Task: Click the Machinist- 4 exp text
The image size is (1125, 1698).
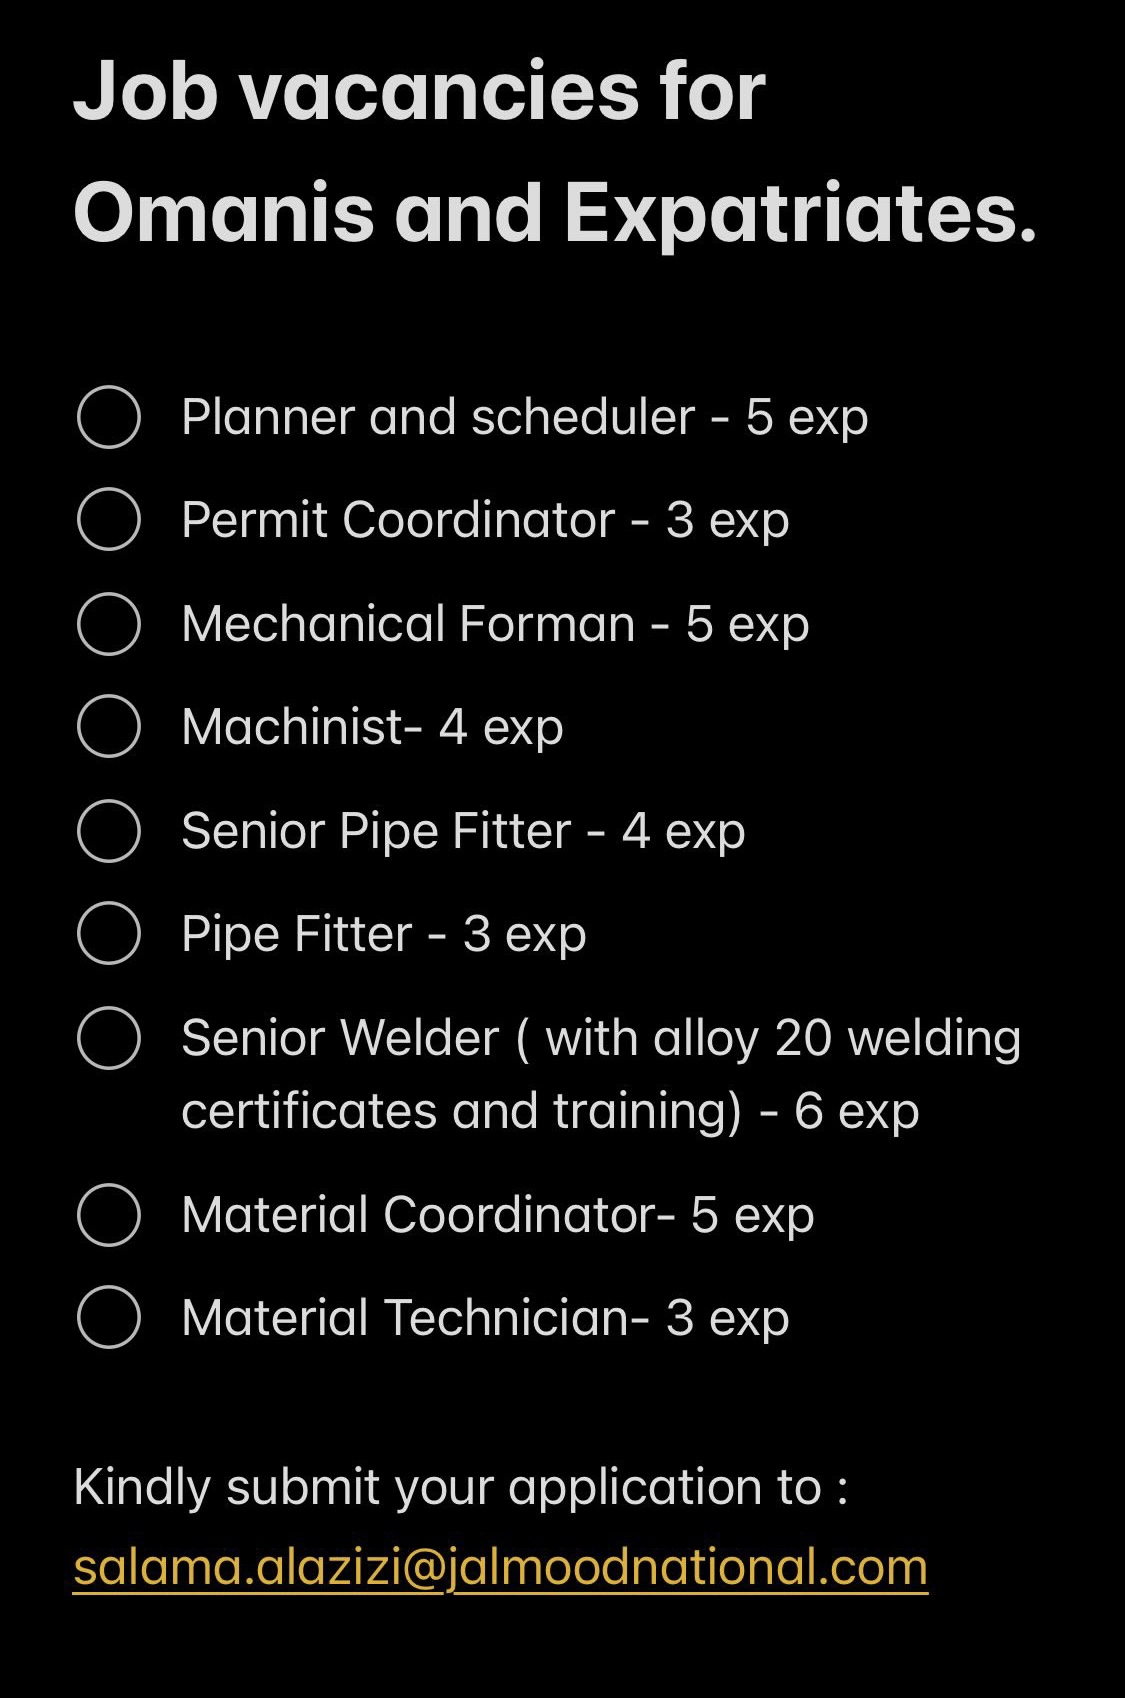Action: pos(372,728)
